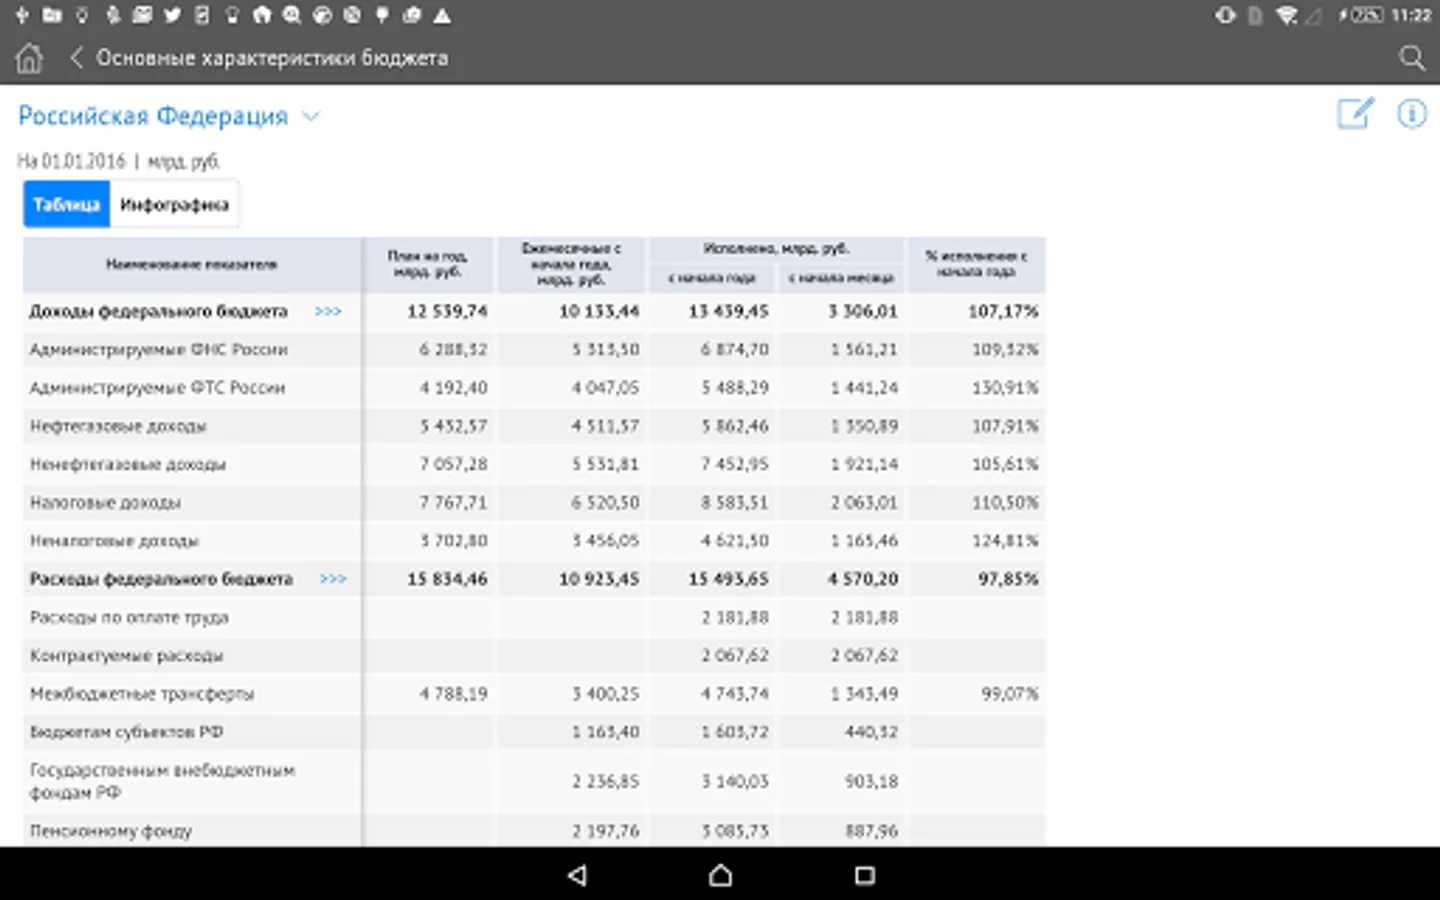The image size is (1440, 900).
Task: Tap the 99,07% value for Межбюджетные трансферты
Action: [x=1009, y=693]
